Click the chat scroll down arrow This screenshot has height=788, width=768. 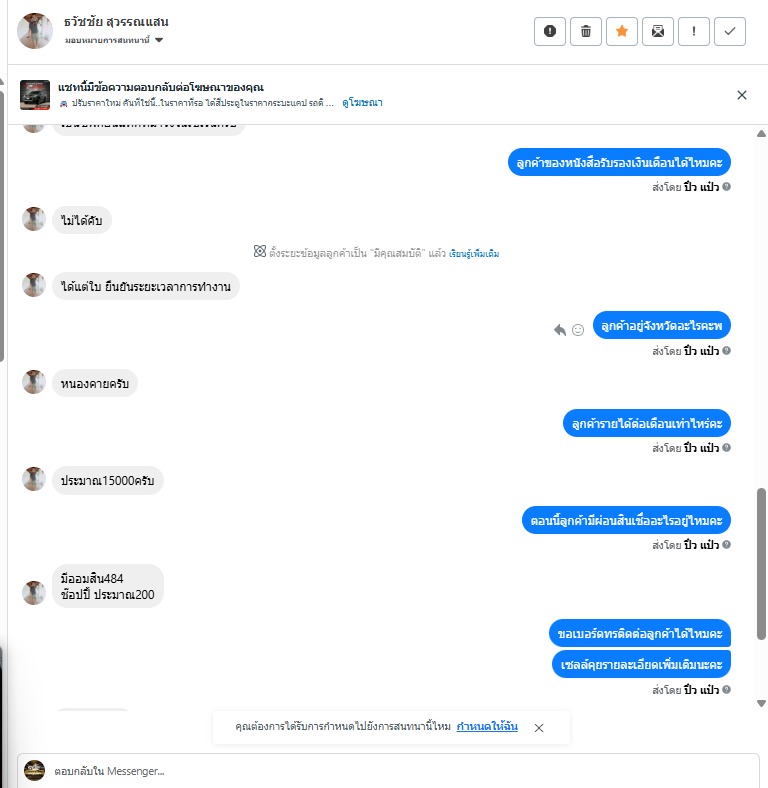[761, 704]
